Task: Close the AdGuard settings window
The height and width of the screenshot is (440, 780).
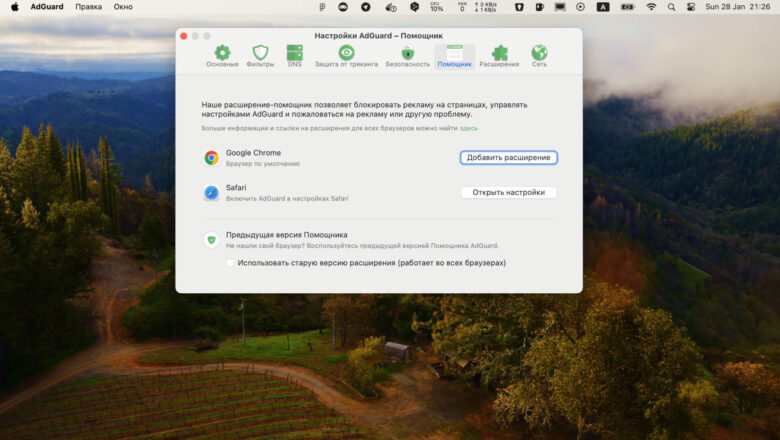Action: tap(184, 36)
